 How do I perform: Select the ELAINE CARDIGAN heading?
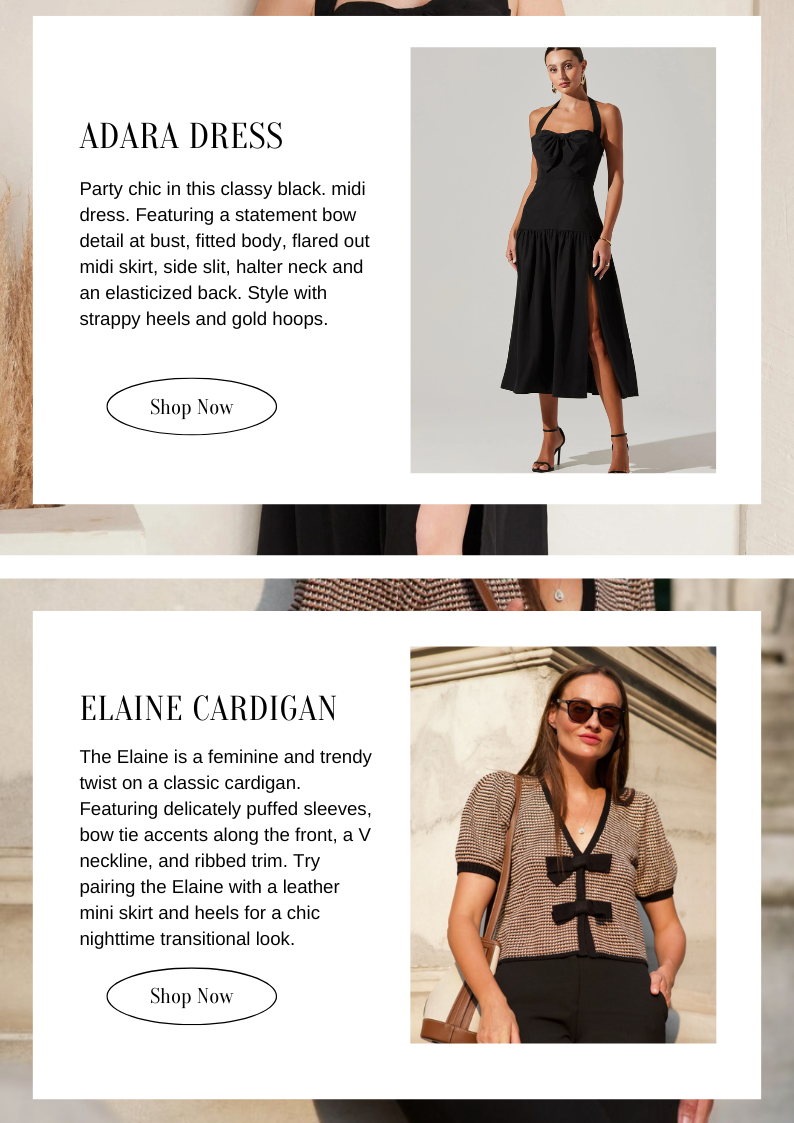(x=208, y=708)
